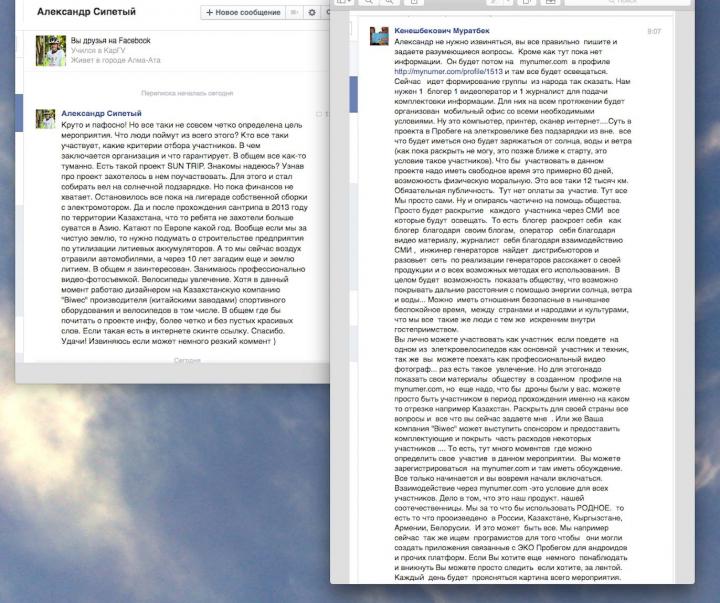Viewport: 720px width, 603px height.
Task: Open the gear settings menu in Facebook messages
Action: [312, 12]
